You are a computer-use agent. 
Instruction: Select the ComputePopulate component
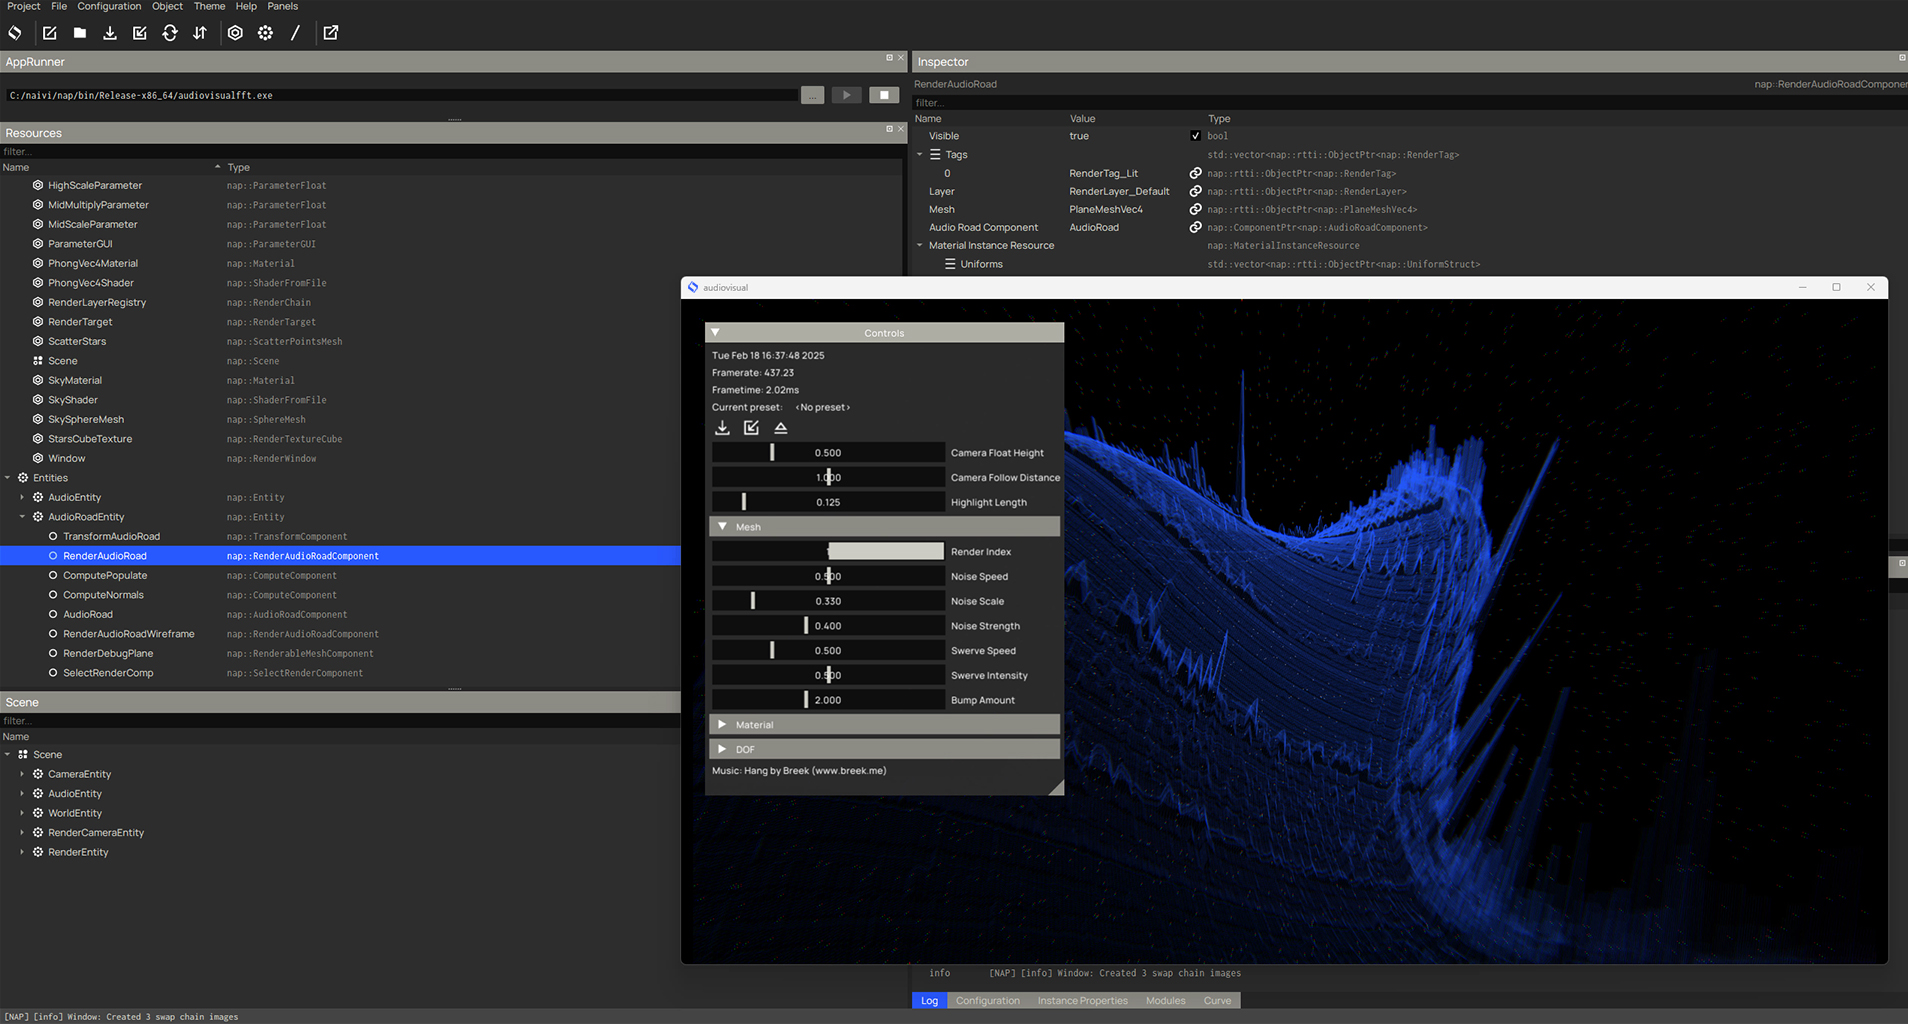[105, 575]
